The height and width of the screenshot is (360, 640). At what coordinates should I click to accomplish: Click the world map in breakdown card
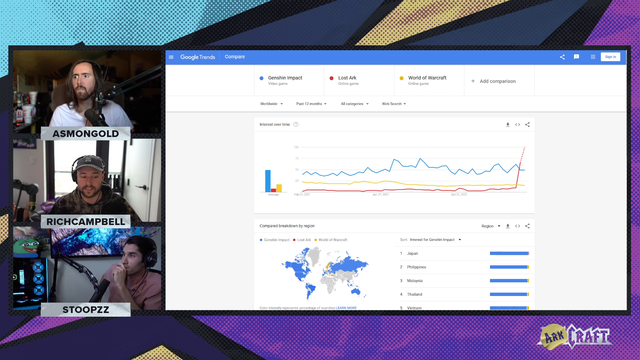tap(325, 272)
